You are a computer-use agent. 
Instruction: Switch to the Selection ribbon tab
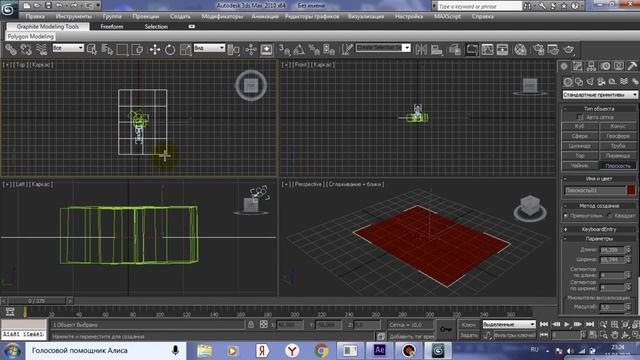(x=156, y=27)
